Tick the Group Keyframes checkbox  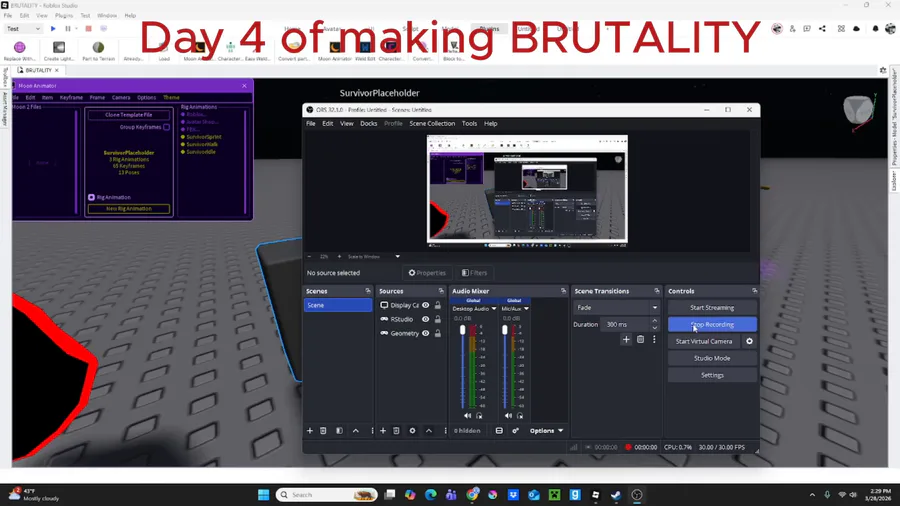point(166,127)
